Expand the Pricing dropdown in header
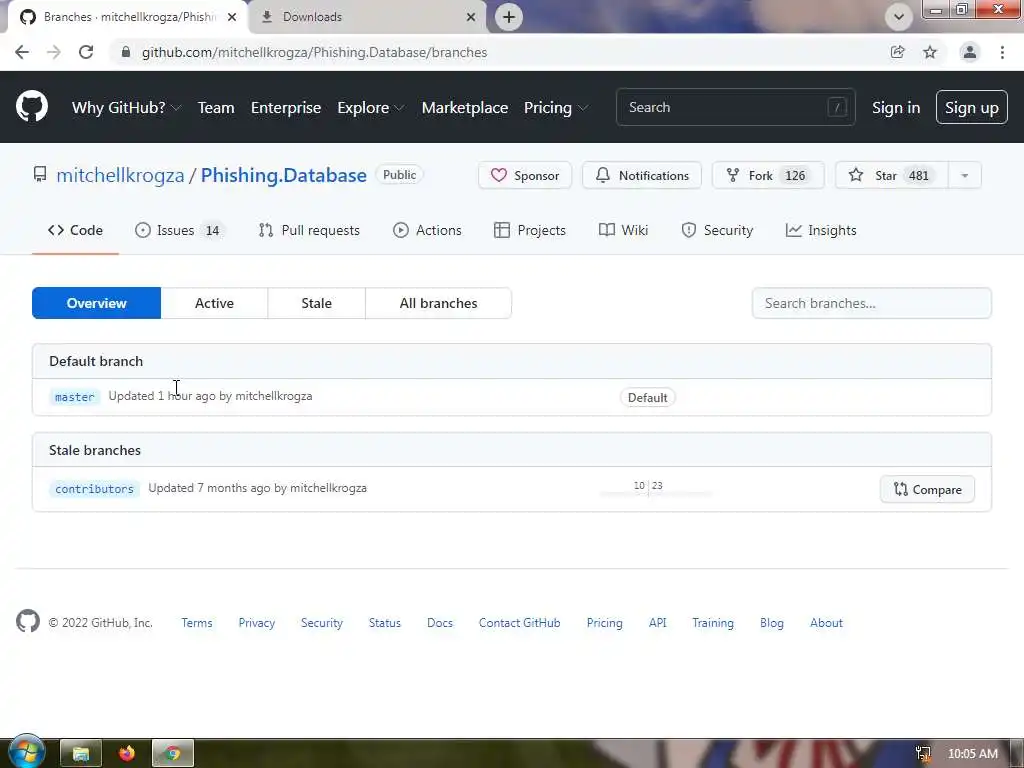1024x768 pixels. pyautogui.click(x=555, y=108)
